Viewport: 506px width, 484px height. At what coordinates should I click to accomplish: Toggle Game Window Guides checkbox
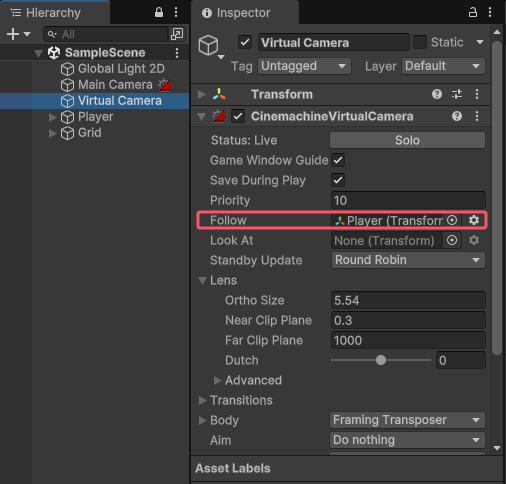pos(338,160)
